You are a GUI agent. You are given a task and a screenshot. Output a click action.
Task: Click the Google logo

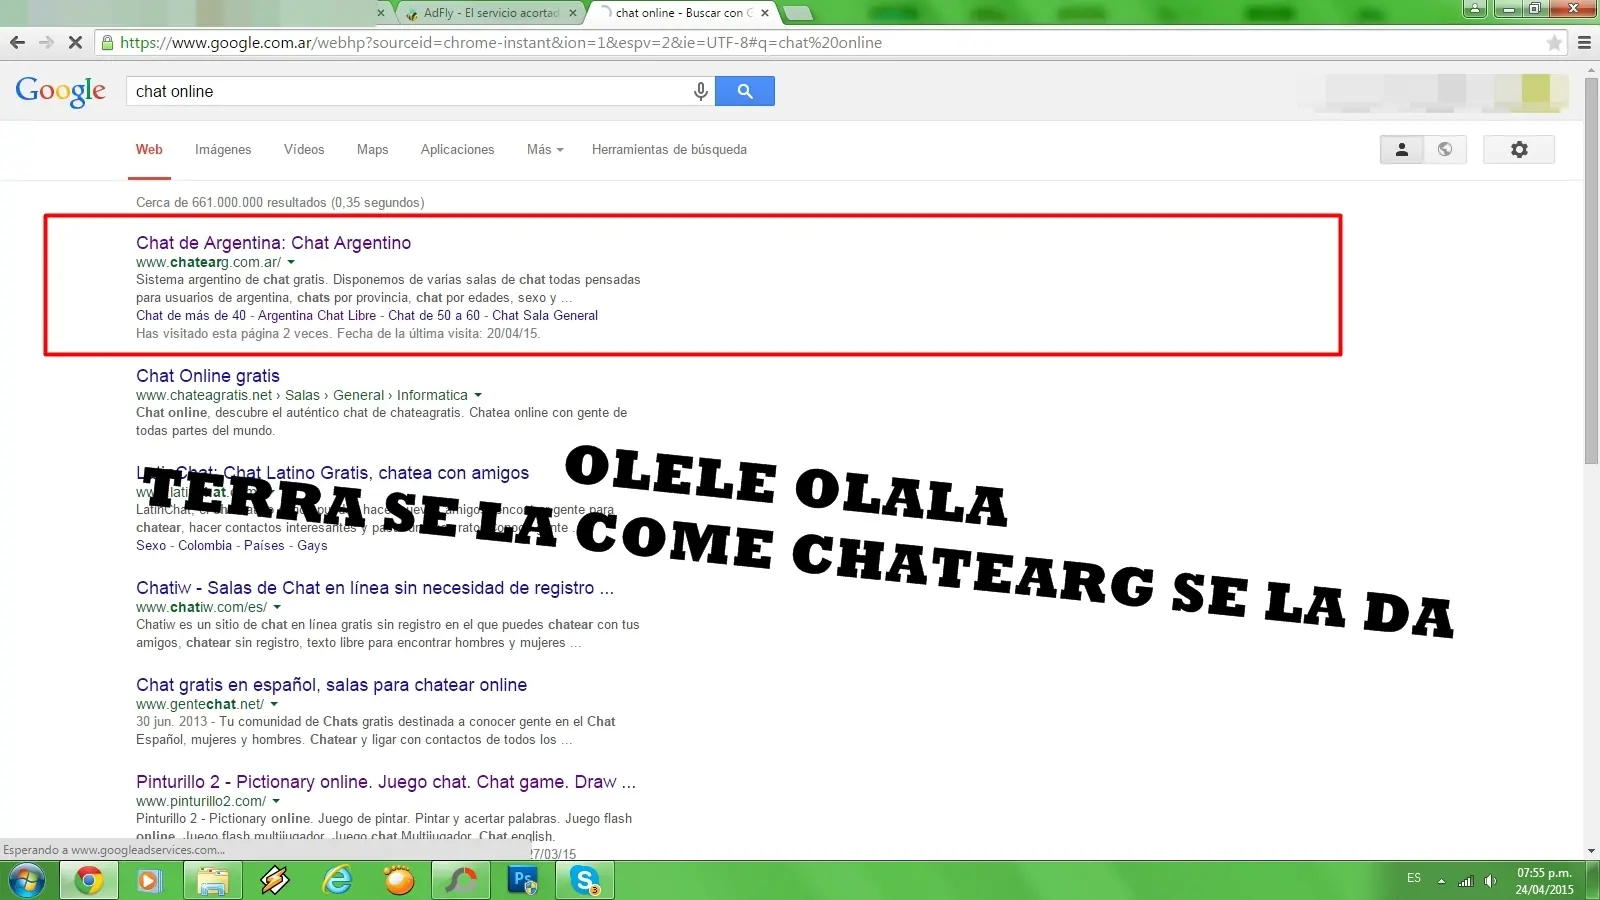pyautogui.click(x=61, y=91)
